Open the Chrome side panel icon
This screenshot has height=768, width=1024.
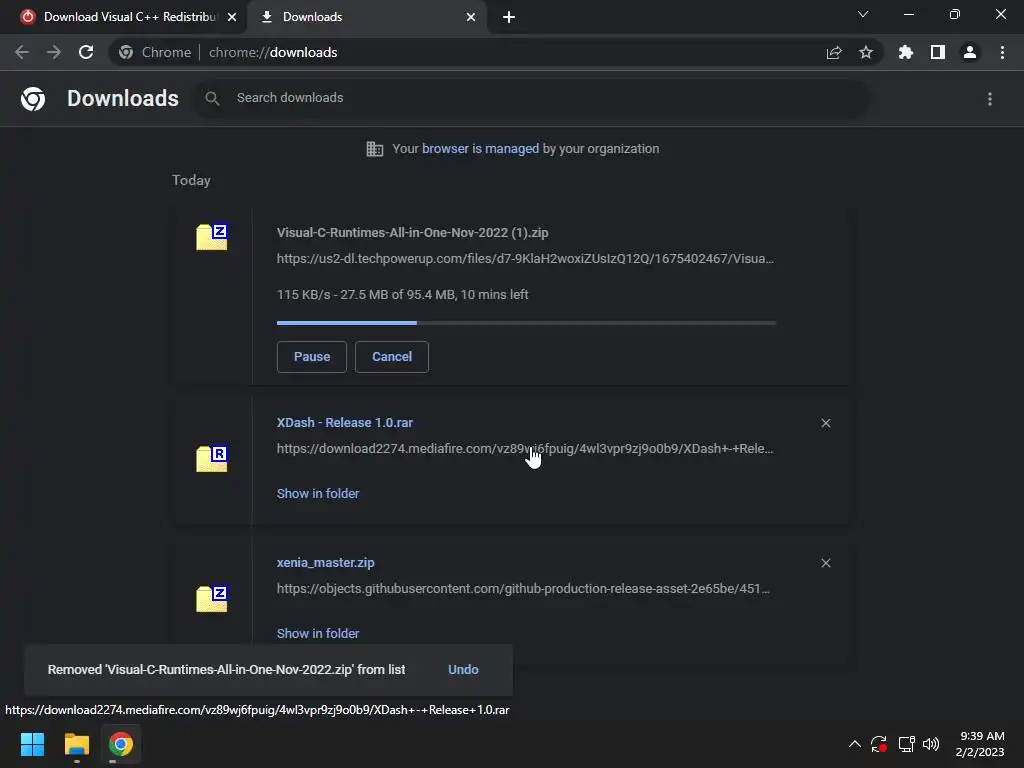[938, 52]
